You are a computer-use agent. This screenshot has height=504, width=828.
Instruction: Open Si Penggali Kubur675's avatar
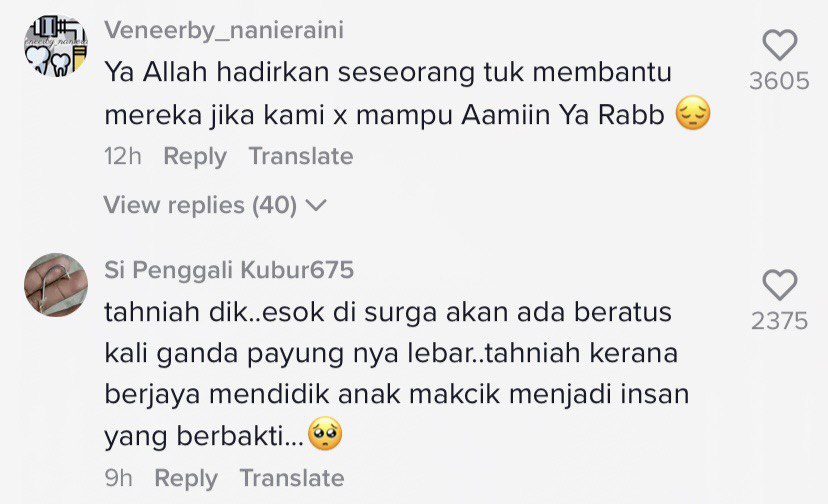tap(55, 285)
